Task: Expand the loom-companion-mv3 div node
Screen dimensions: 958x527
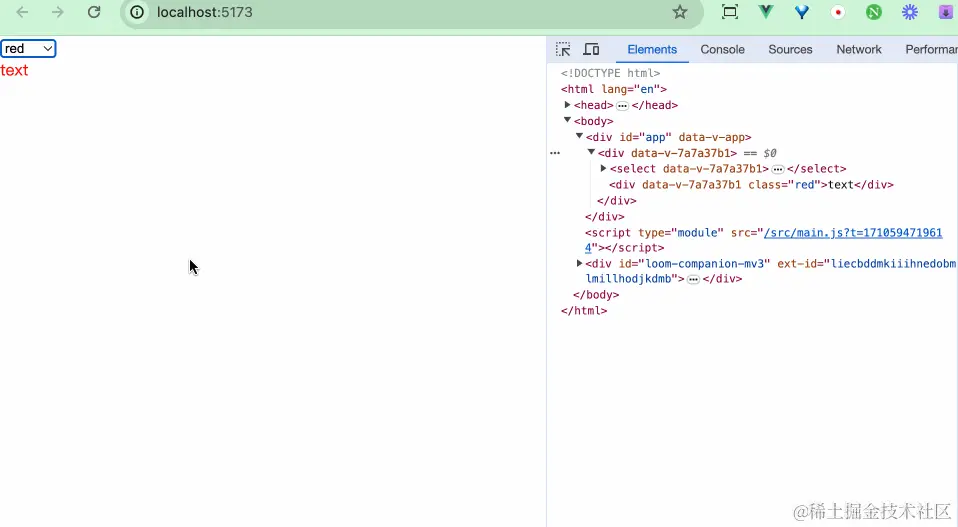Action: [x=579, y=264]
